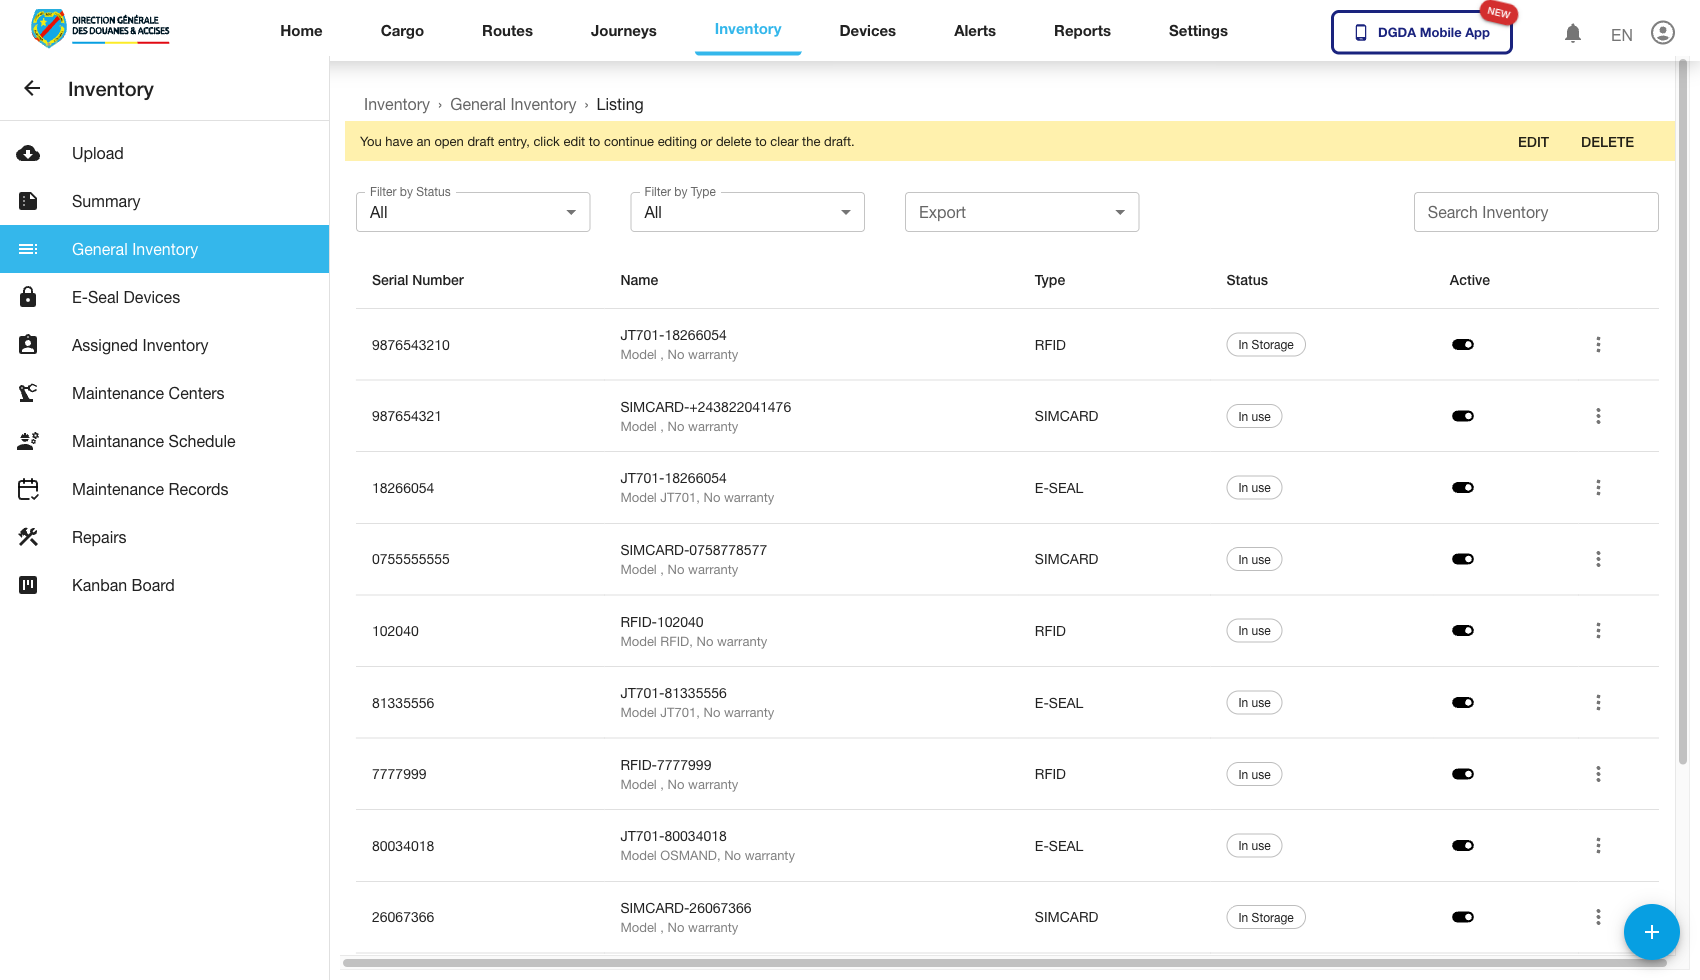Select the Assigned Inventory icon
The image size is (1700, 980).
28,345
